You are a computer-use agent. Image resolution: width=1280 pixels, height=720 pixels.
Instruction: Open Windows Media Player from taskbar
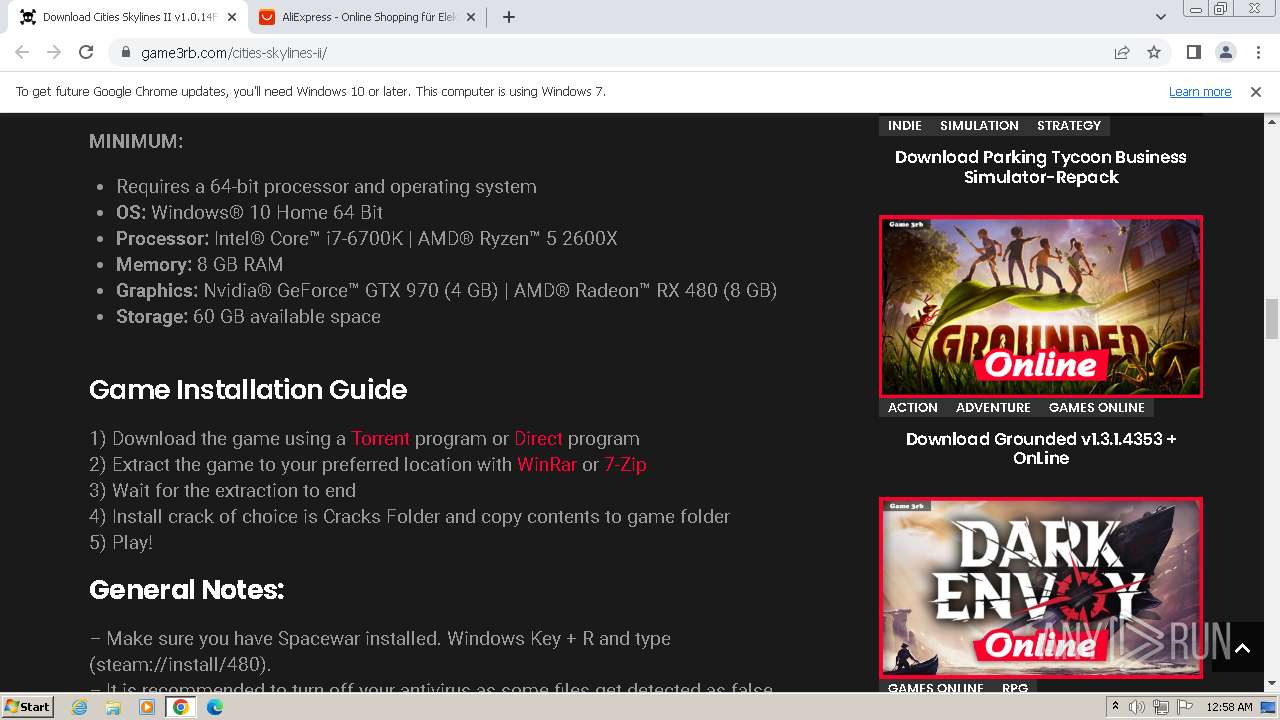coord(147,707)
